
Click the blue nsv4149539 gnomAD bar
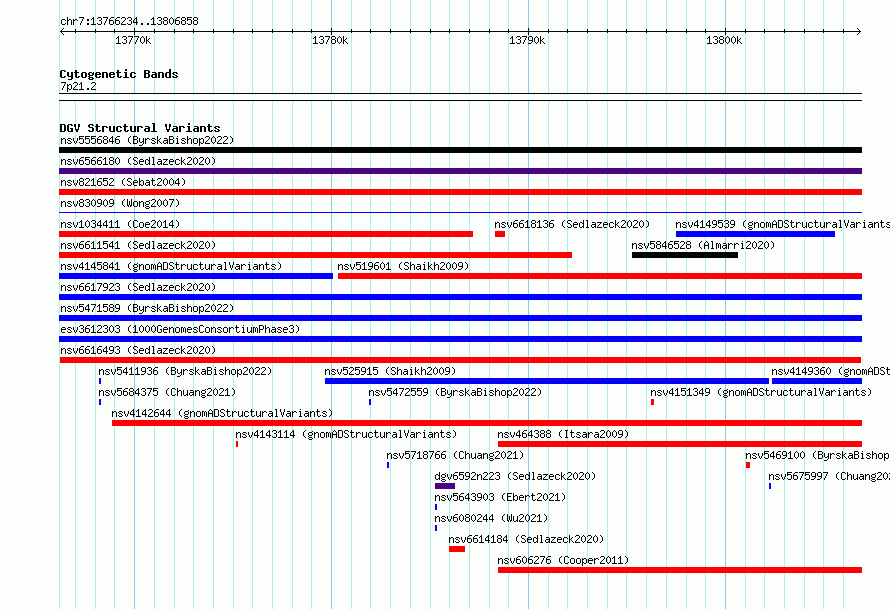coord(755,234)
